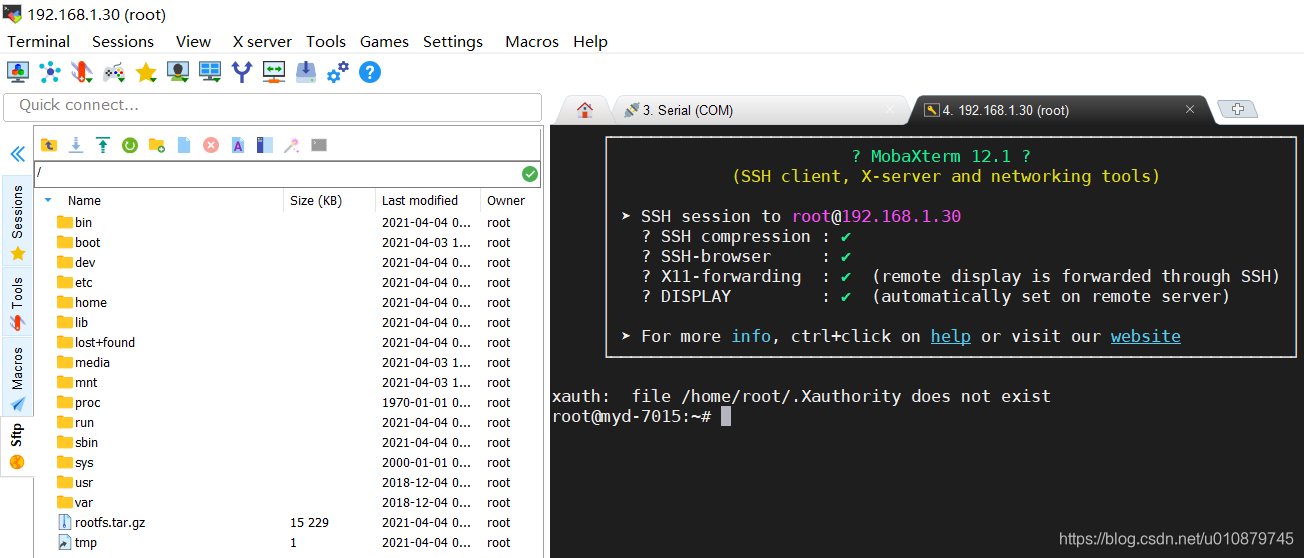Open the Sessions star icon in toolbar
The image size is (1304, 558).
(146, 72)
